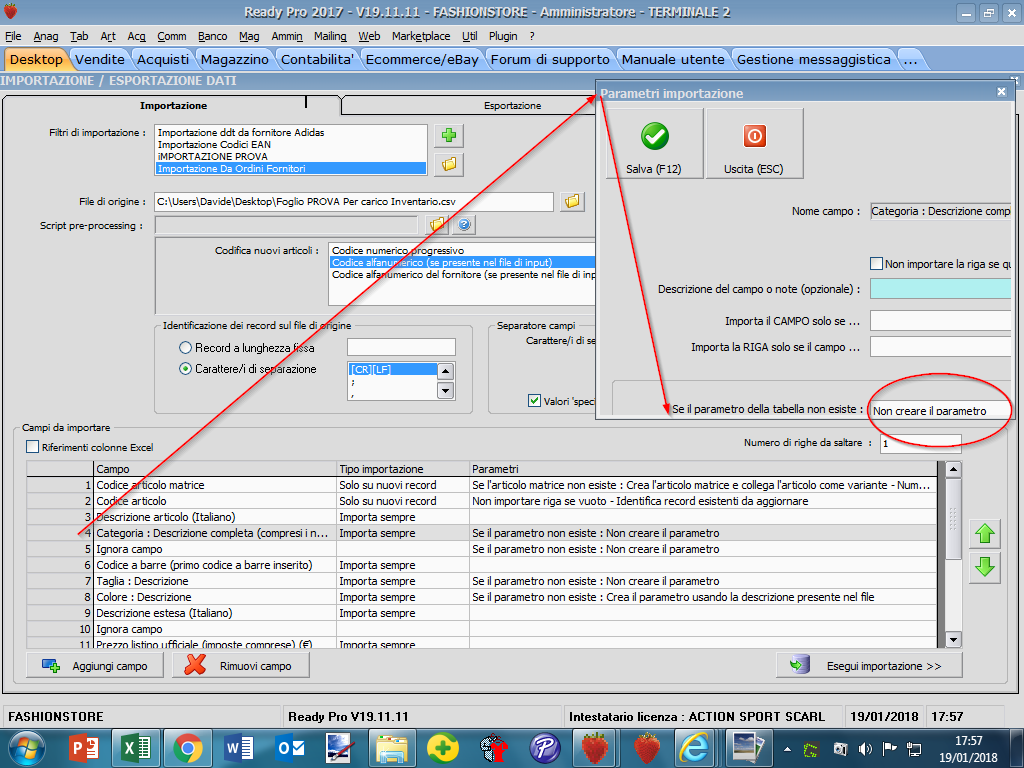Image resolution: width=1024 pixels, height=768 pixels.
Task: Open Excel from the taskbar
Action: 136,748
